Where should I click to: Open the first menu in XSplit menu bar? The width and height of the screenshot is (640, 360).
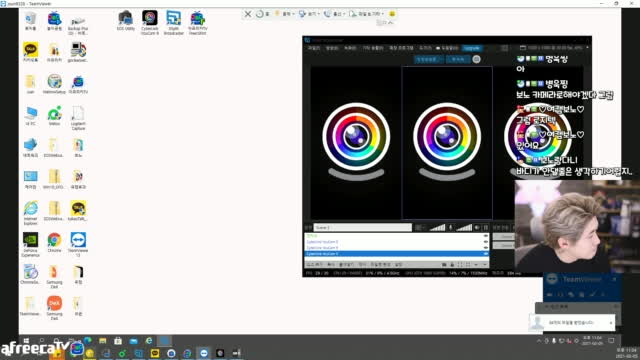coord(314,48)
